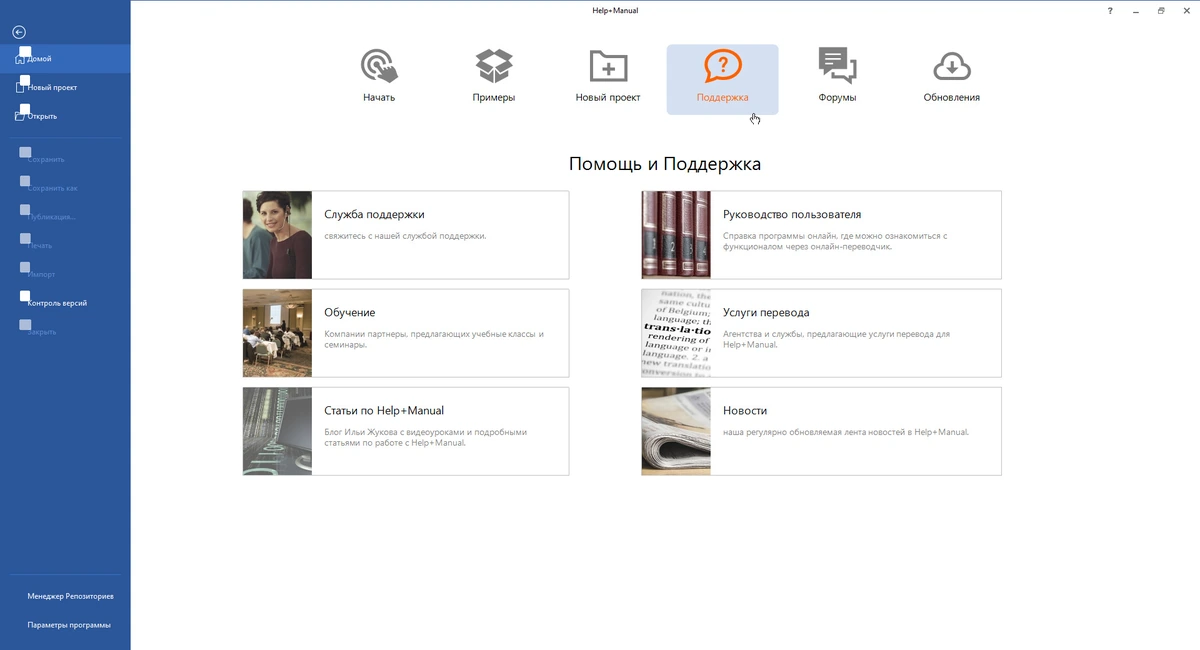Click the seminar room photo thumbnail
The width and height of the screenshot is (1200, 650).
(x=278, y=333)
